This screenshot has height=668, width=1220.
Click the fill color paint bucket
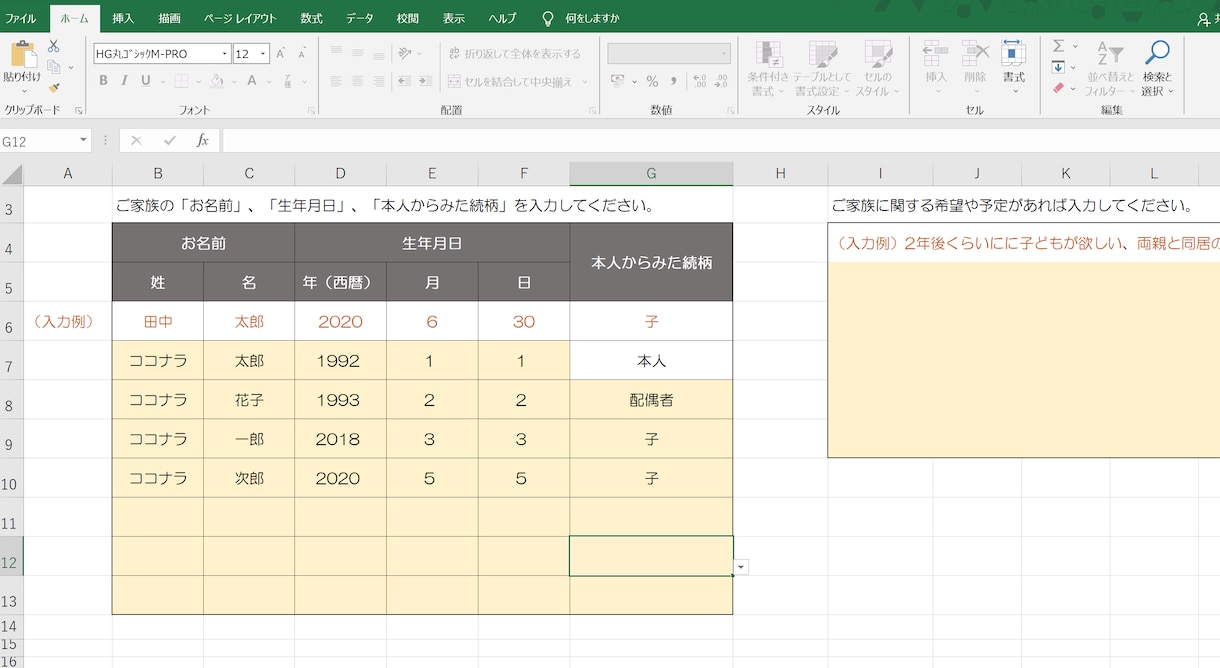click(x=217, y=81)
